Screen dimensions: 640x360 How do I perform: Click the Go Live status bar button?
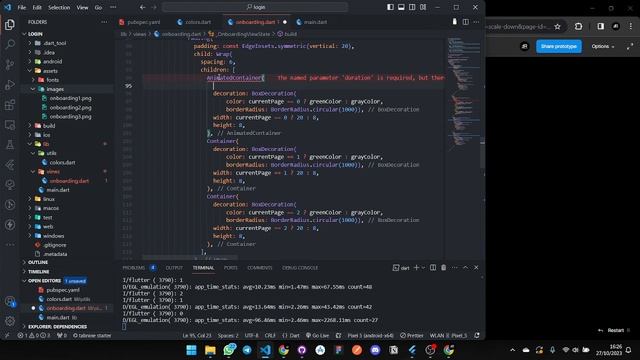pos(318,336)
